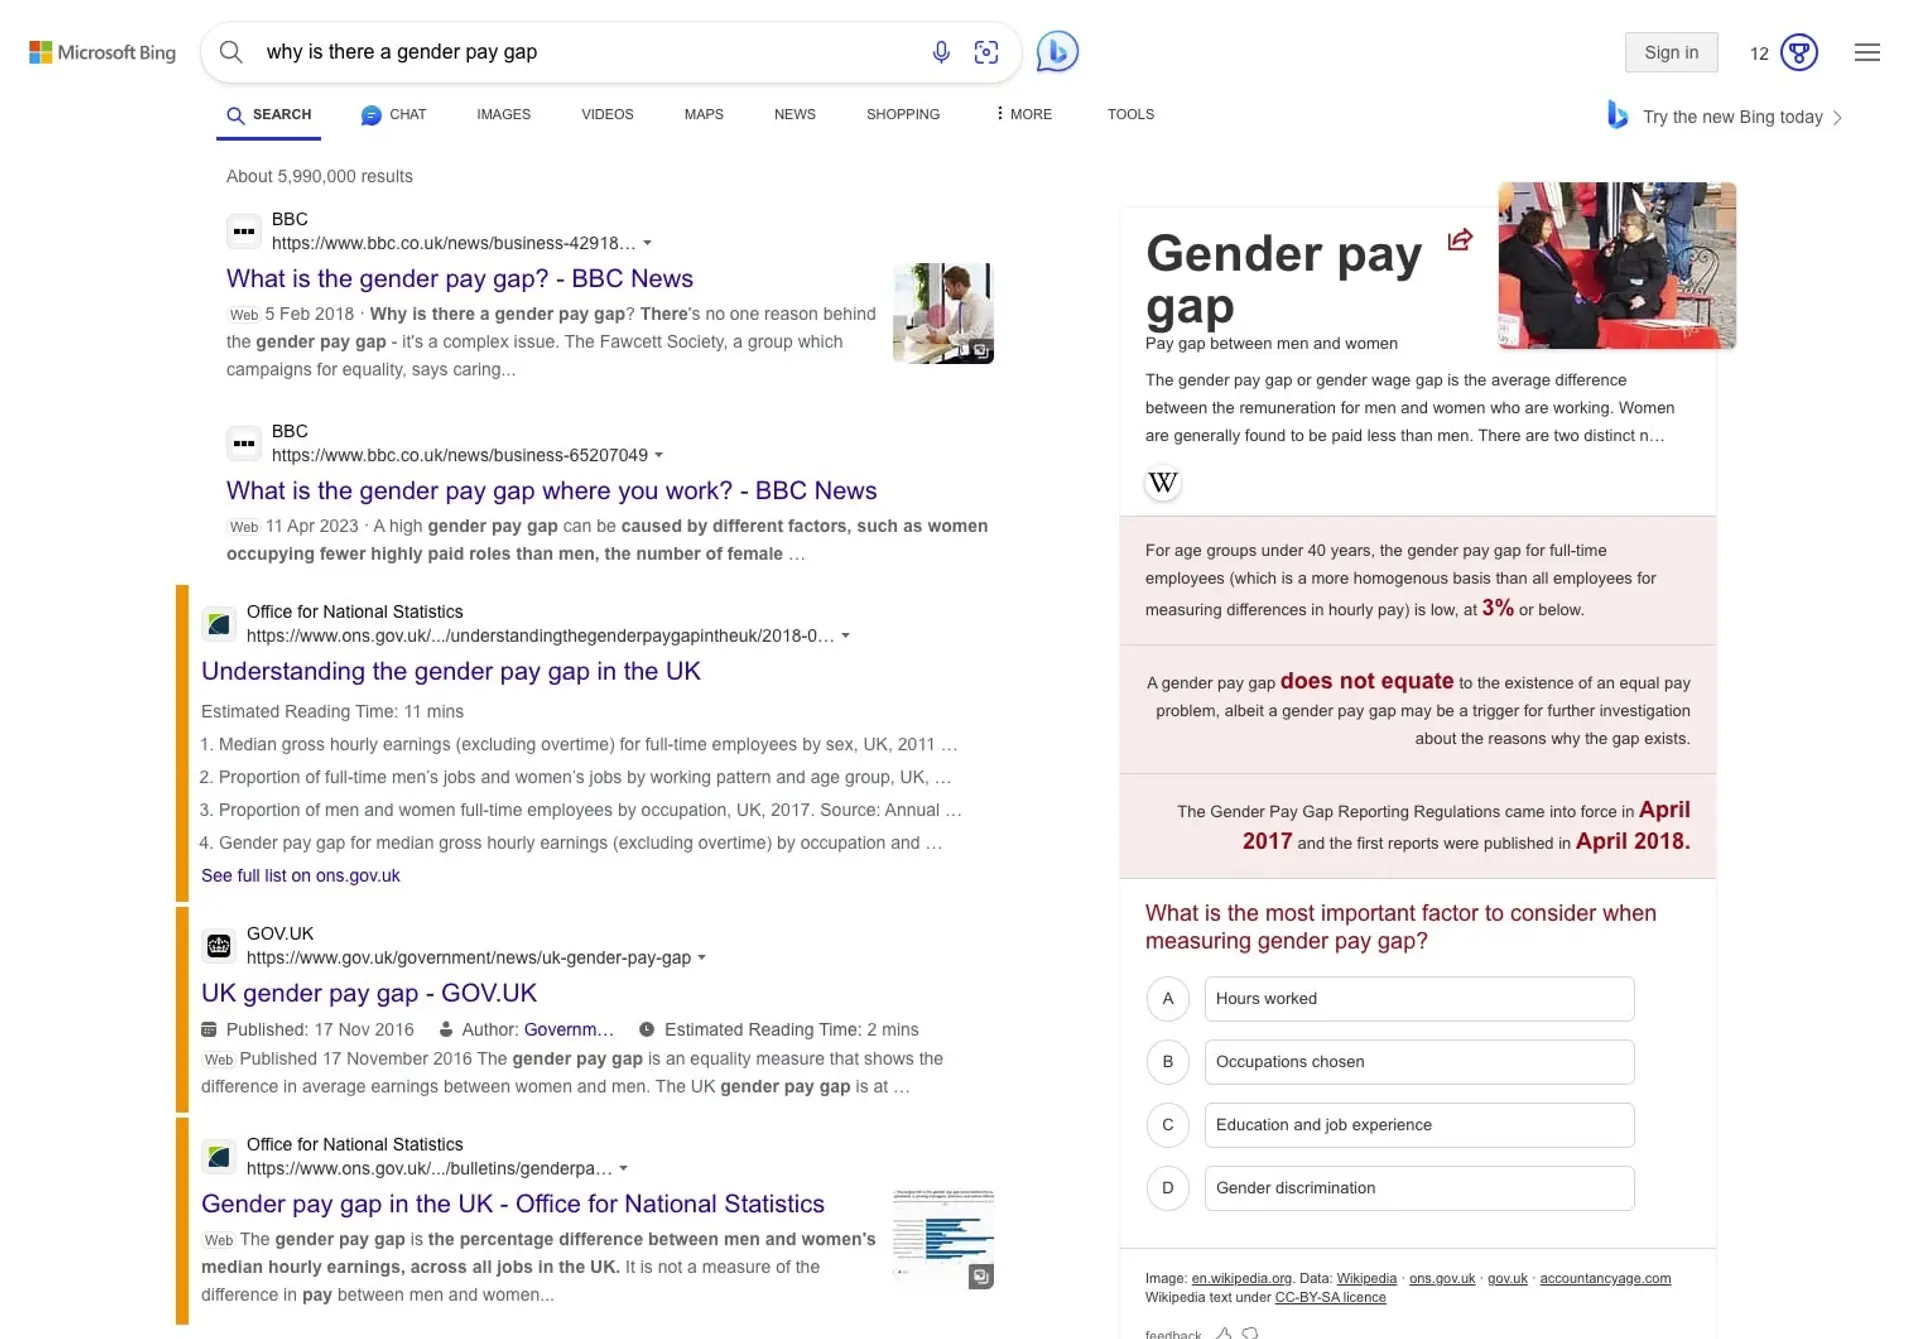The height and width of the screenshot is (1339, 1920).
Task: Open the TOOLS filter menu
Action: [1130, 114]
